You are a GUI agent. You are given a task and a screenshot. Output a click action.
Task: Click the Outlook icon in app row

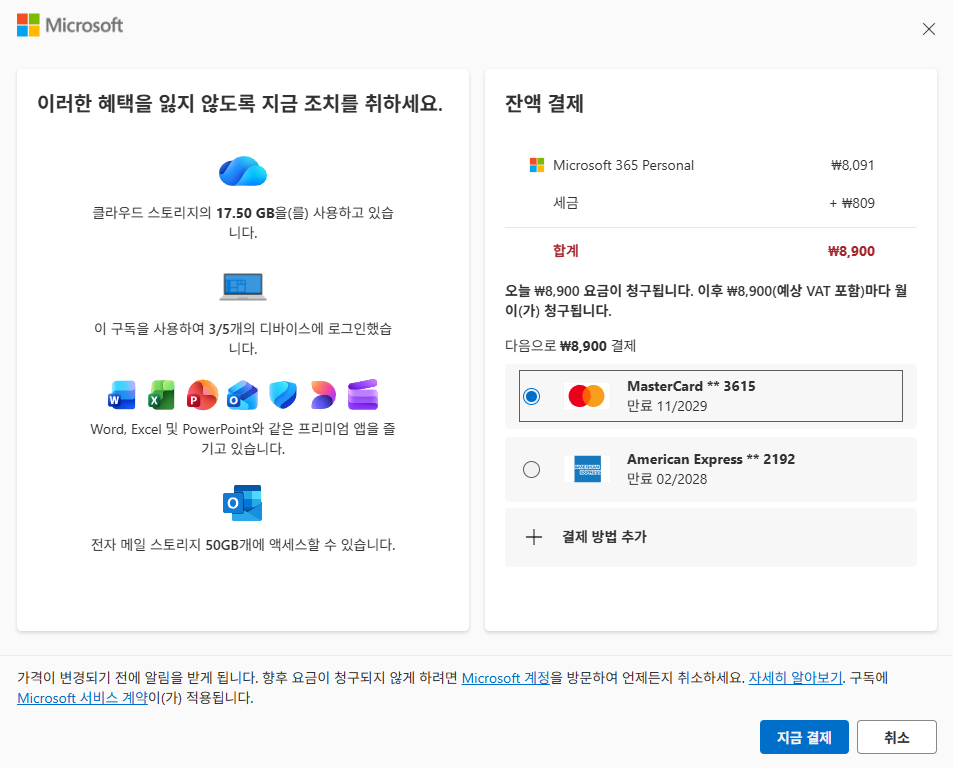[243, 395]
